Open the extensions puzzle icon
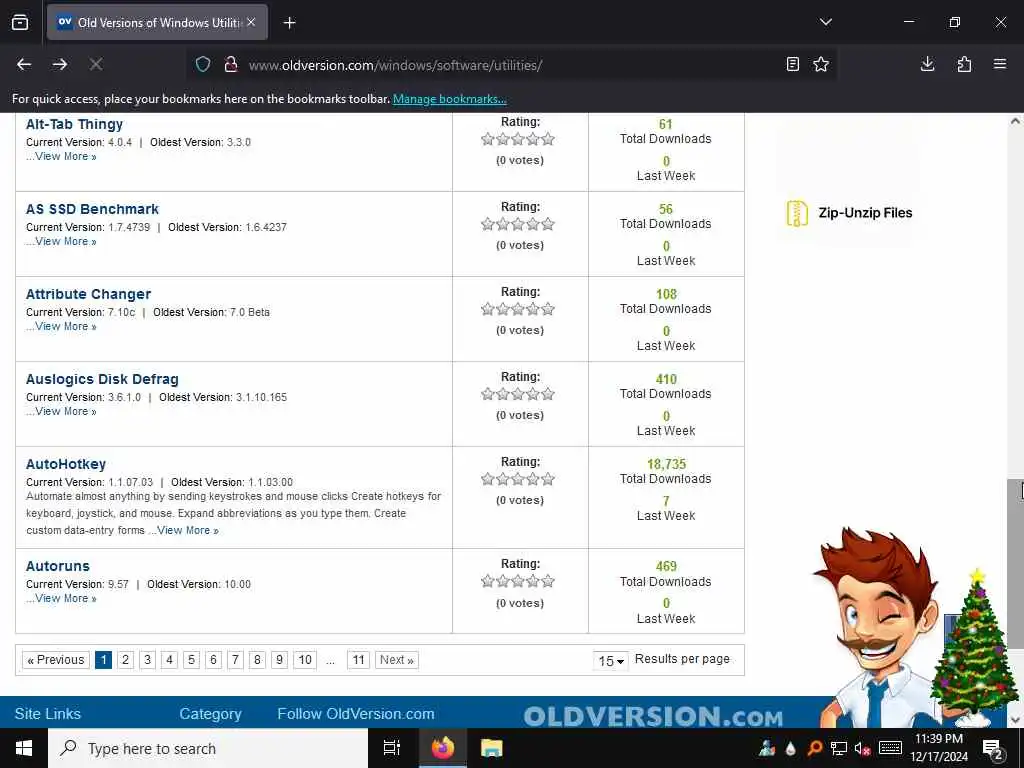This screenshot has width=1024, height=768. [x=964, y=64]
